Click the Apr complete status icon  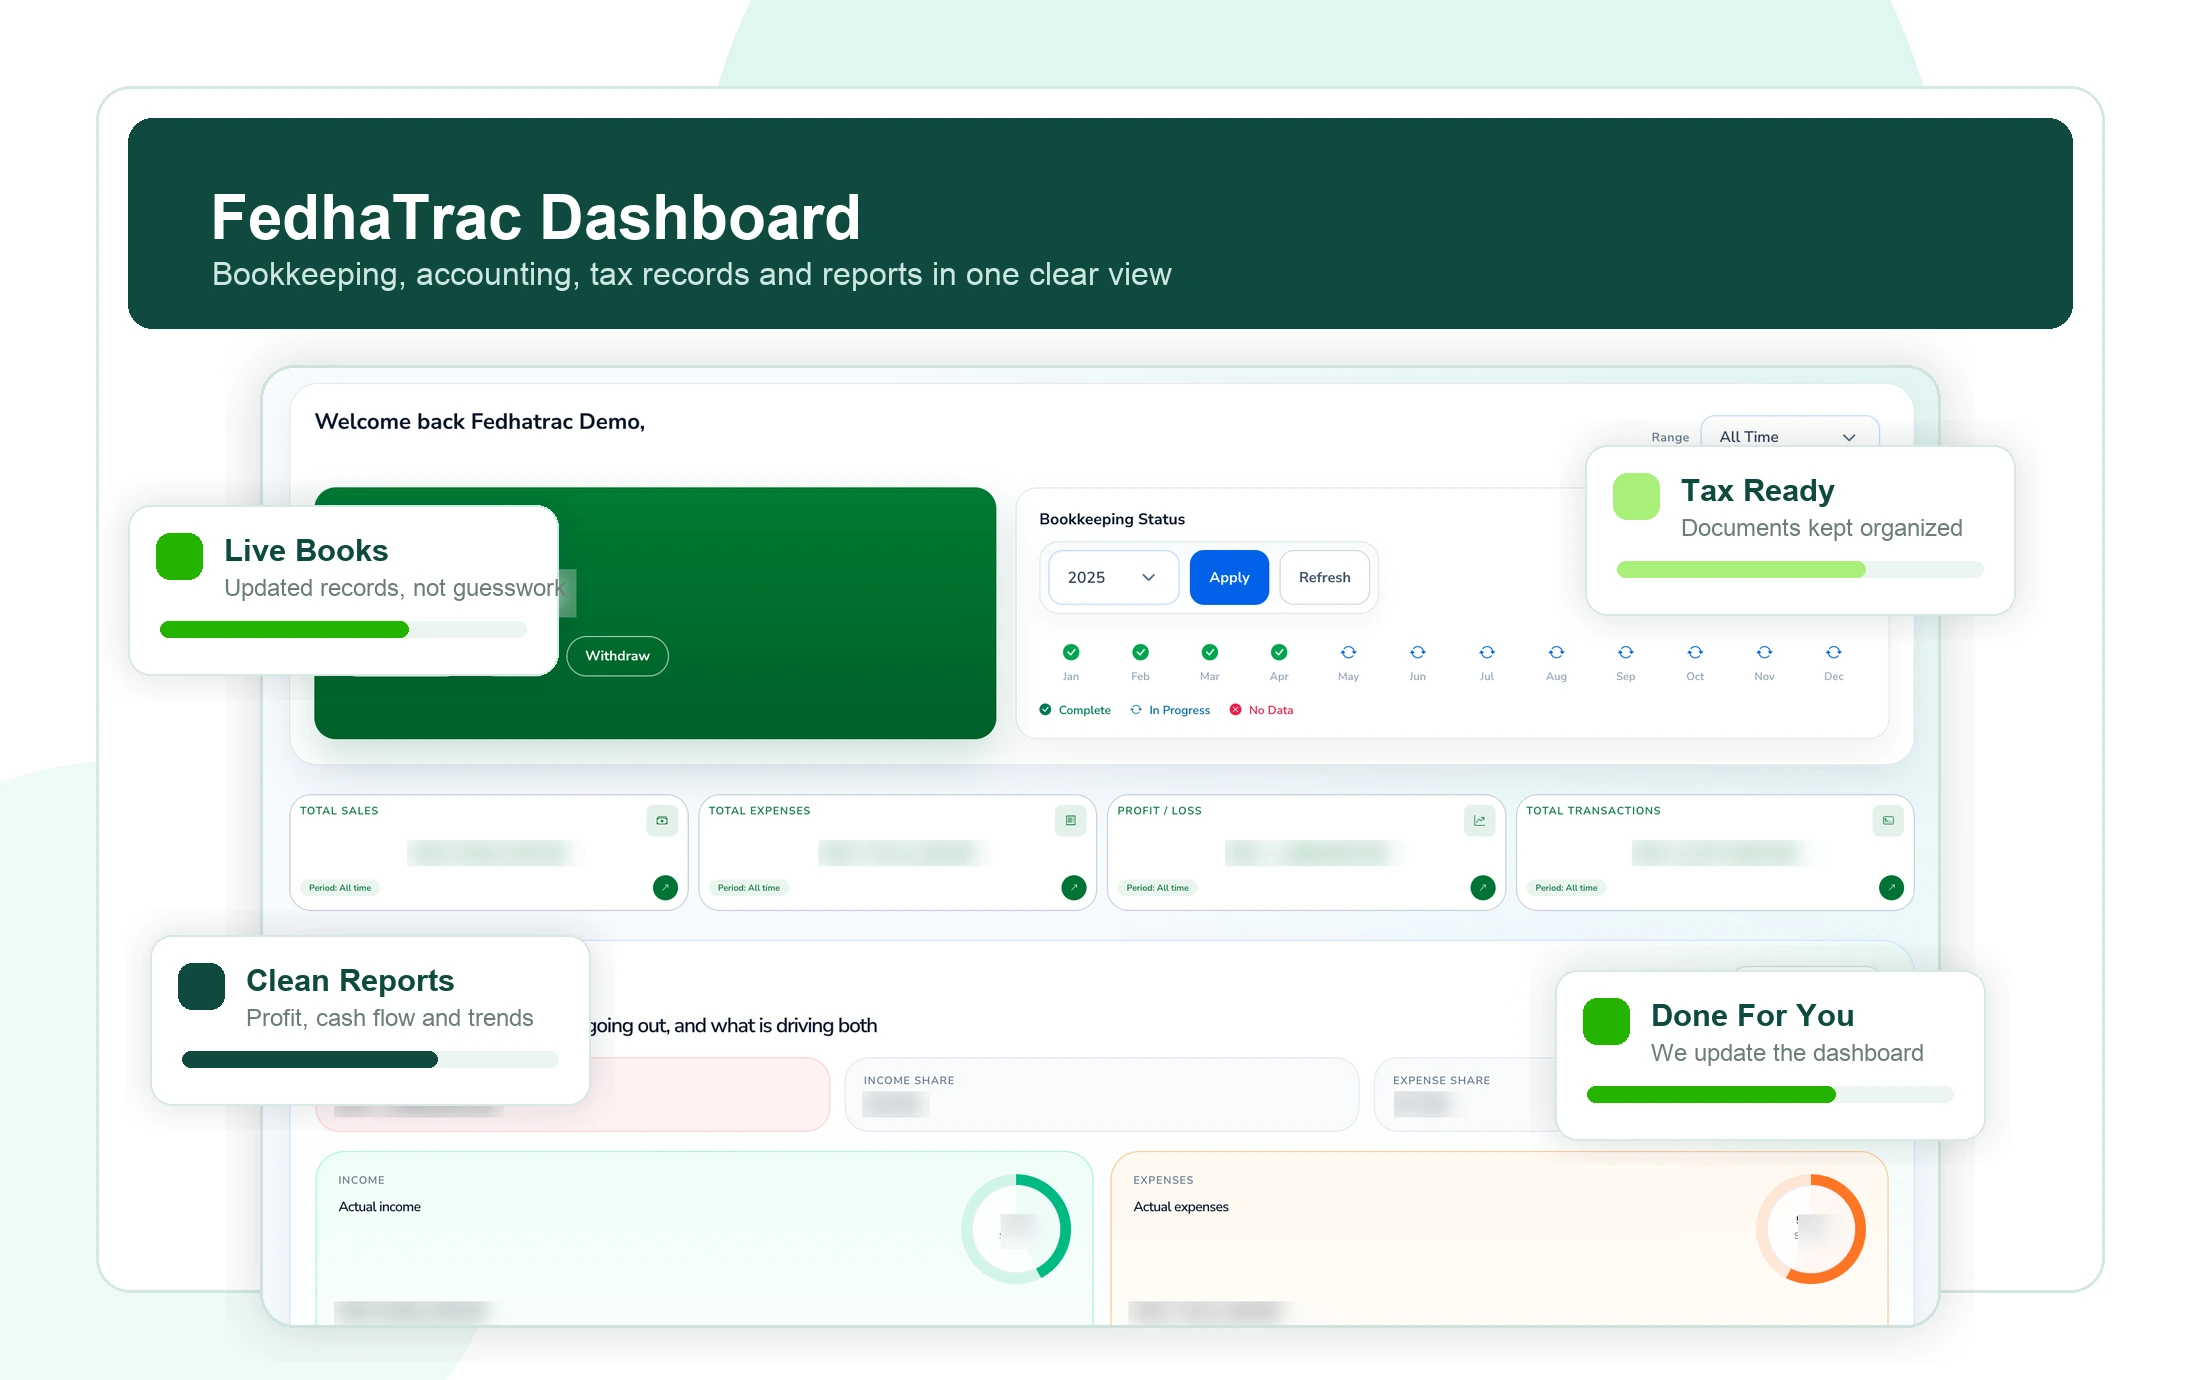click(1279, 652)
